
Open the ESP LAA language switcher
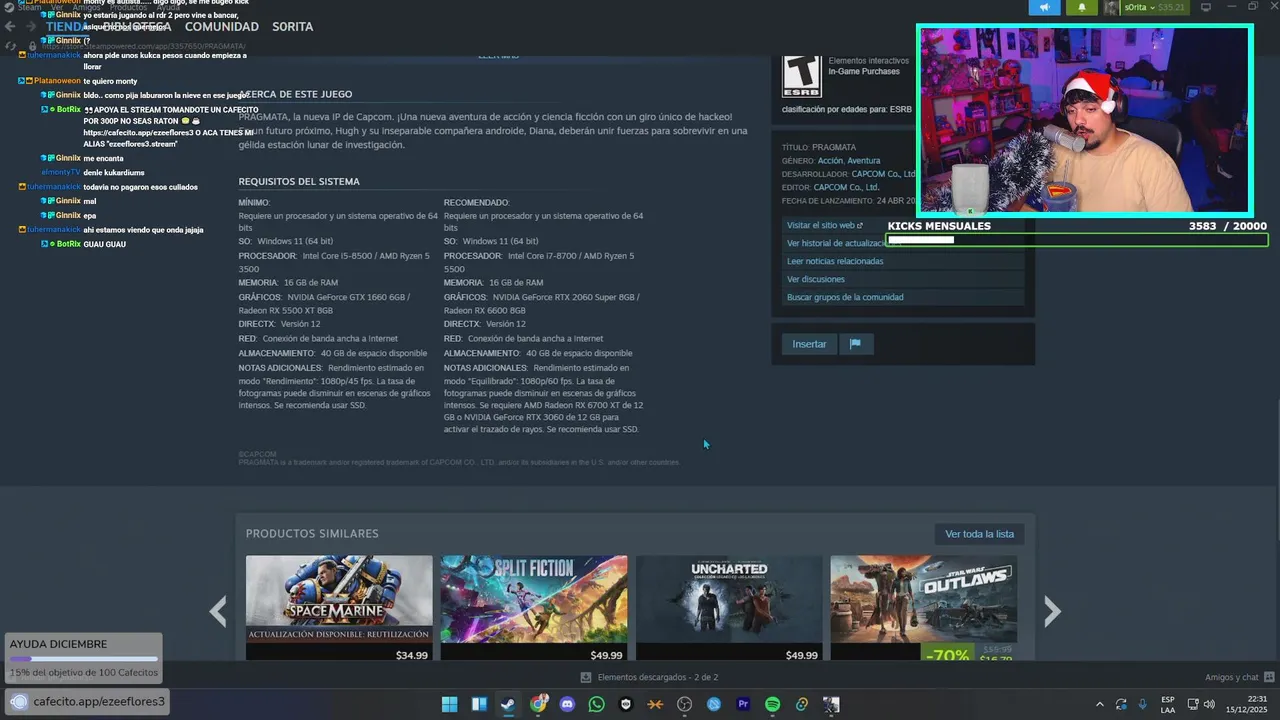pos(1168,704)
